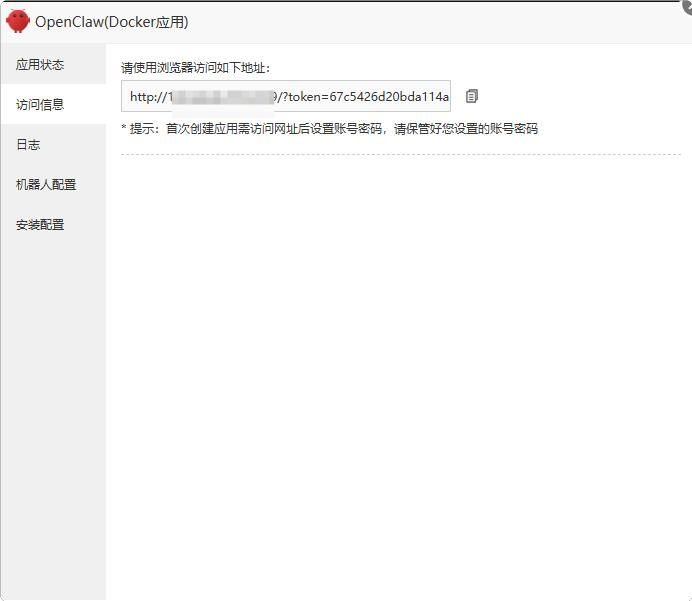
Task: Copy the access URL with clipboard icon
Action: coord(472,96)
